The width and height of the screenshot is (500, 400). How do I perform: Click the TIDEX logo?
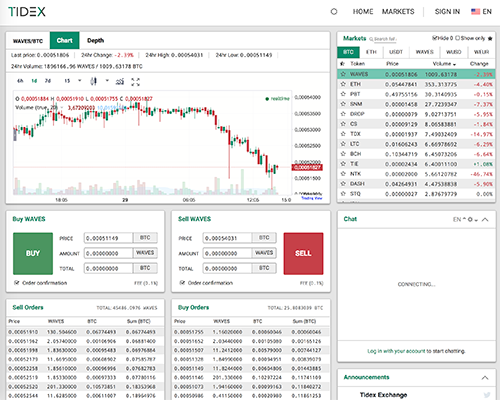(x=27, y=12)
